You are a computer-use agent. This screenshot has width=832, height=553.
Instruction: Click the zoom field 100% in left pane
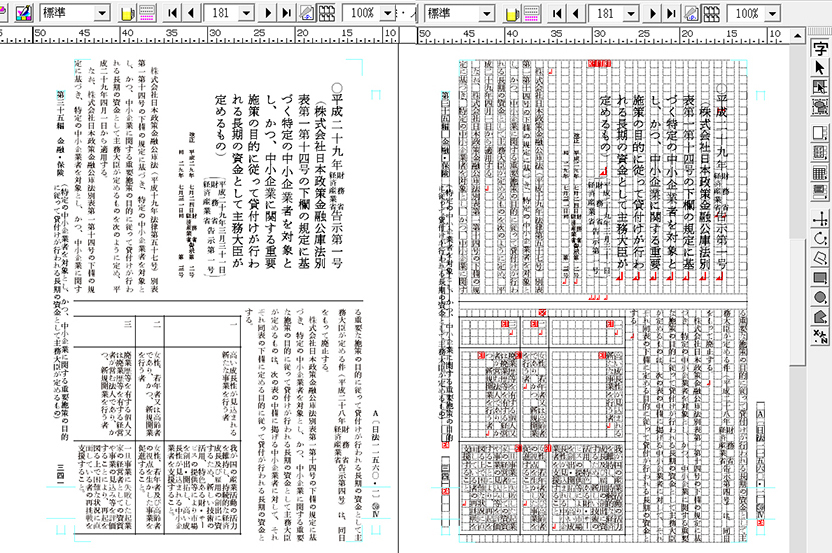coord(362,13)
